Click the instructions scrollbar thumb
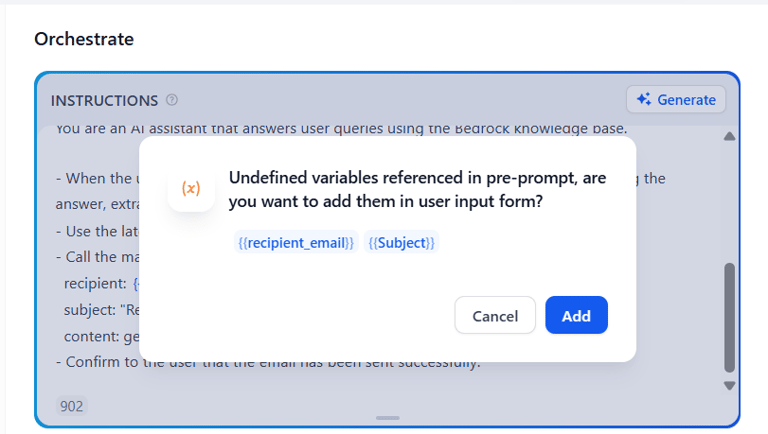The height and width of the screenshot is (434, 768). point(729,317)
